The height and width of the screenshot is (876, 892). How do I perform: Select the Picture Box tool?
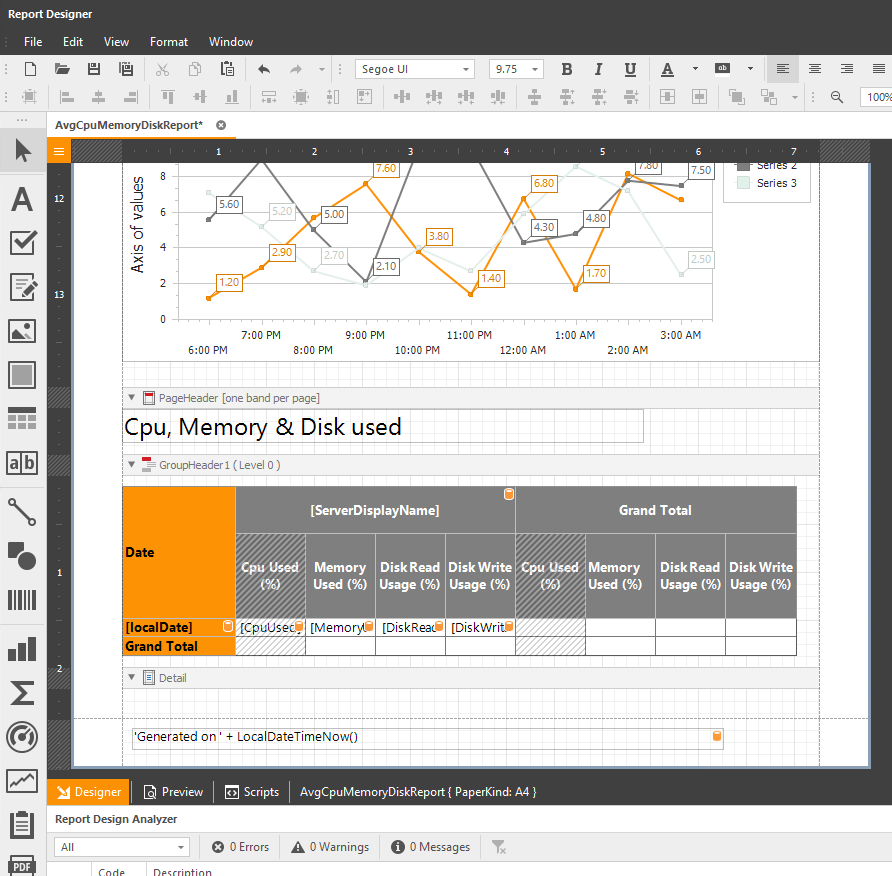click(x=22, y=330)
